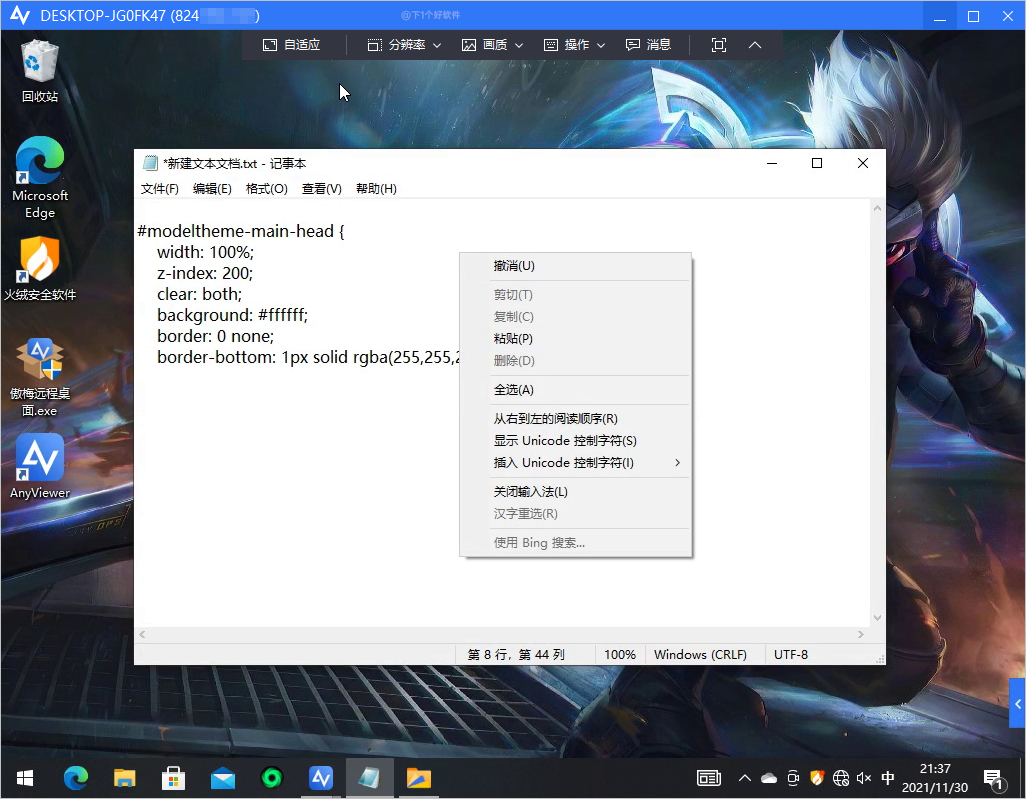Click the fullscreen icon in AnyViewer toolbar
This screenshot has height=799, width=1026.
pyautogui.click(x=718, y=45)
